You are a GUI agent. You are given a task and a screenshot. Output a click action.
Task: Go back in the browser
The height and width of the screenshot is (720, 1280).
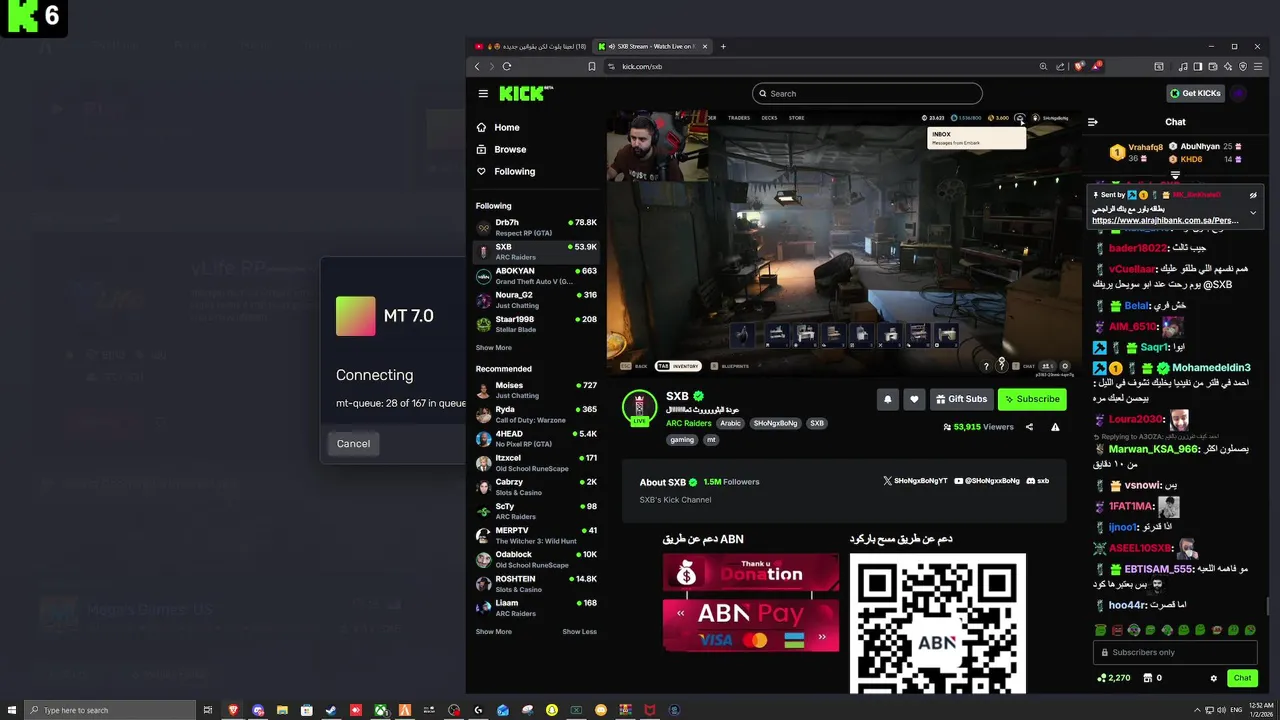tap(477, 66)
